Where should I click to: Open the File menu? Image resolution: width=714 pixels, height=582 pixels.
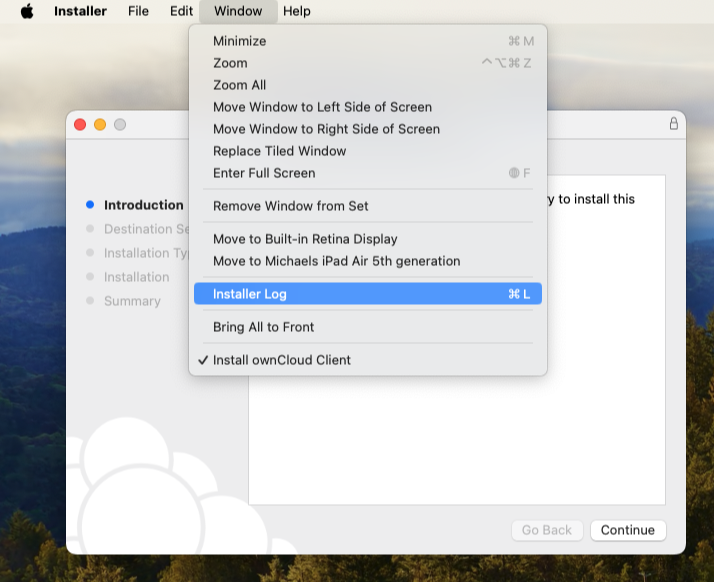click(x=138, y=11)
